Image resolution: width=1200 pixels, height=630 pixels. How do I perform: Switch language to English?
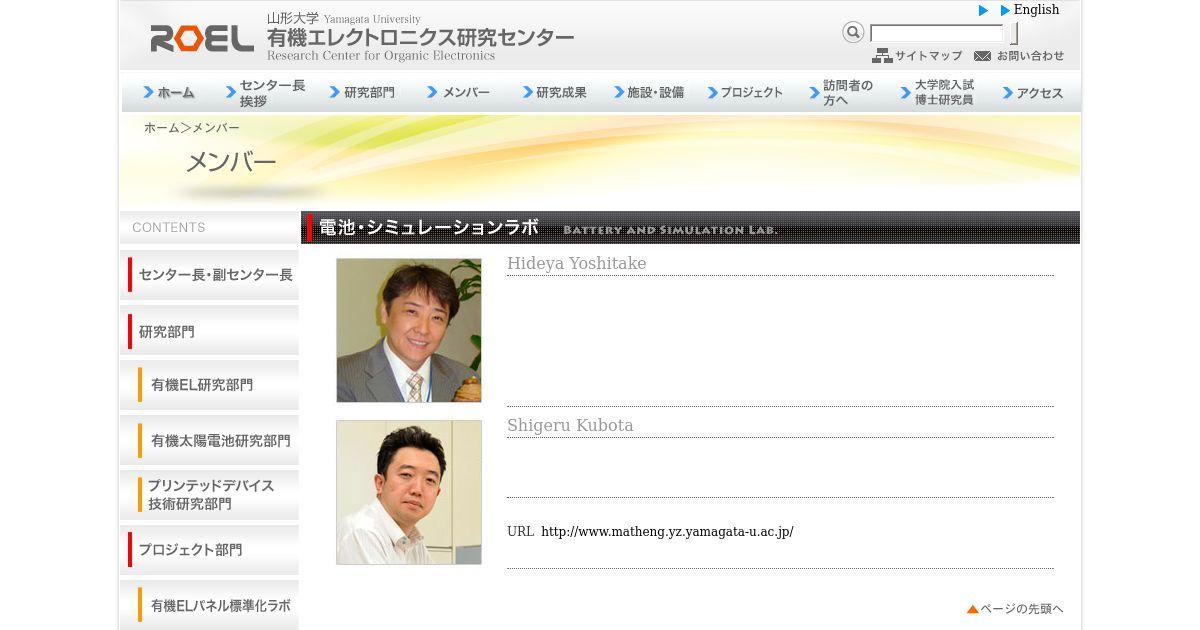(x=1036, y=10)
